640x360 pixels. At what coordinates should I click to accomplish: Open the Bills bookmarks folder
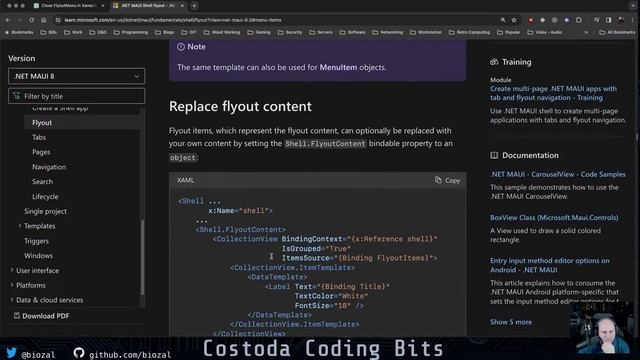click(49, 32)
